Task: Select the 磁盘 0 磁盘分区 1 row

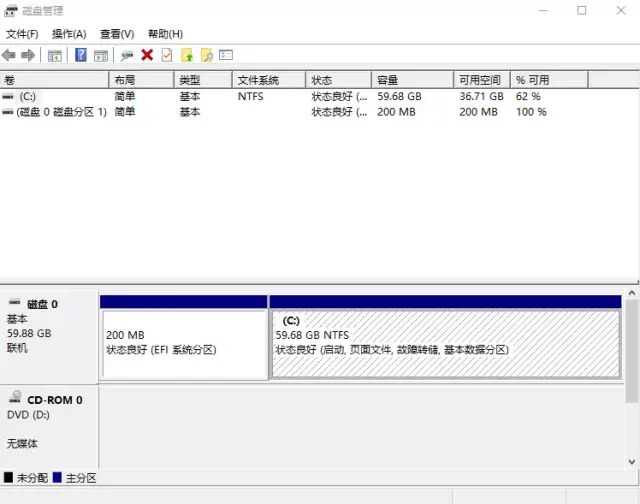Action: [x=60, y=112]
